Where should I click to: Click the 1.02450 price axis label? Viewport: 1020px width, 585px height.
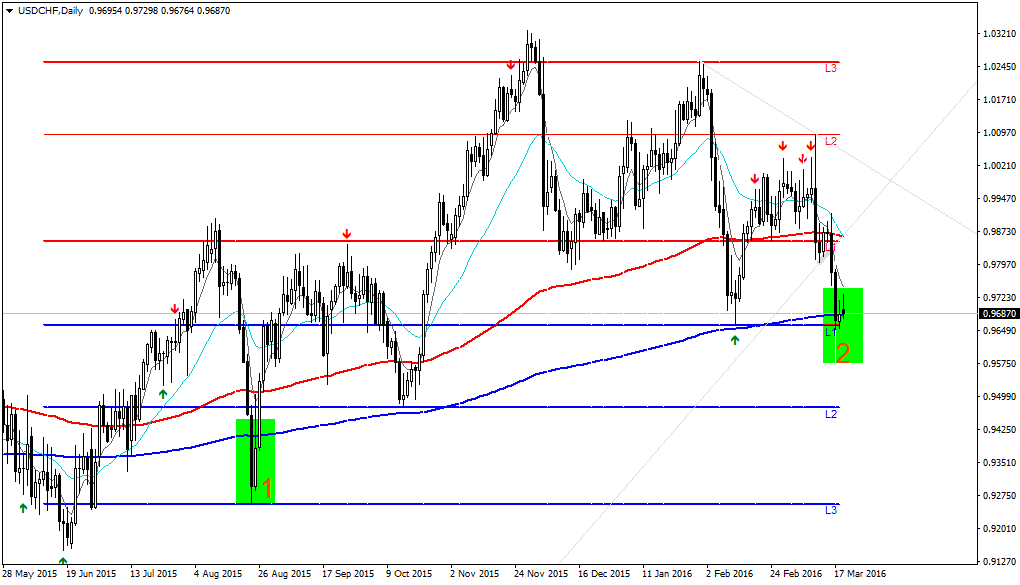coord(1000,67)
